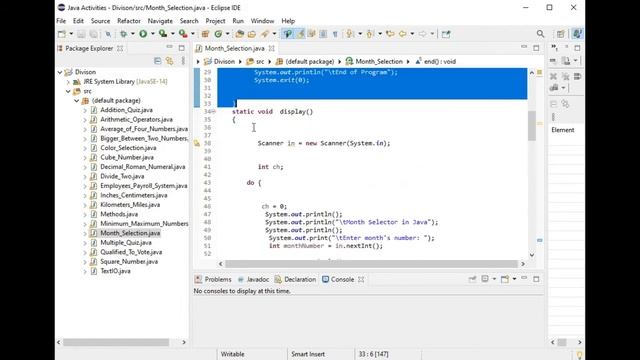This screenshot has width=640, height=360.
Task: Open the Navigate menu
Action: 160,21
